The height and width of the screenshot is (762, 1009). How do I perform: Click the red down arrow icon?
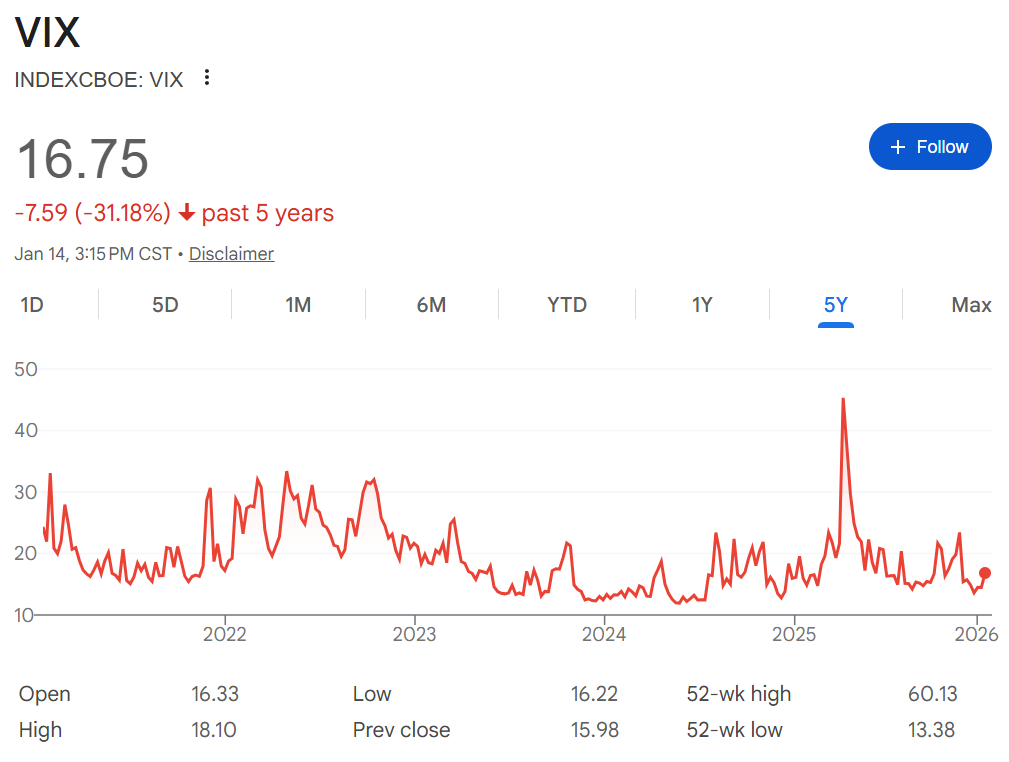pos(187,213)
